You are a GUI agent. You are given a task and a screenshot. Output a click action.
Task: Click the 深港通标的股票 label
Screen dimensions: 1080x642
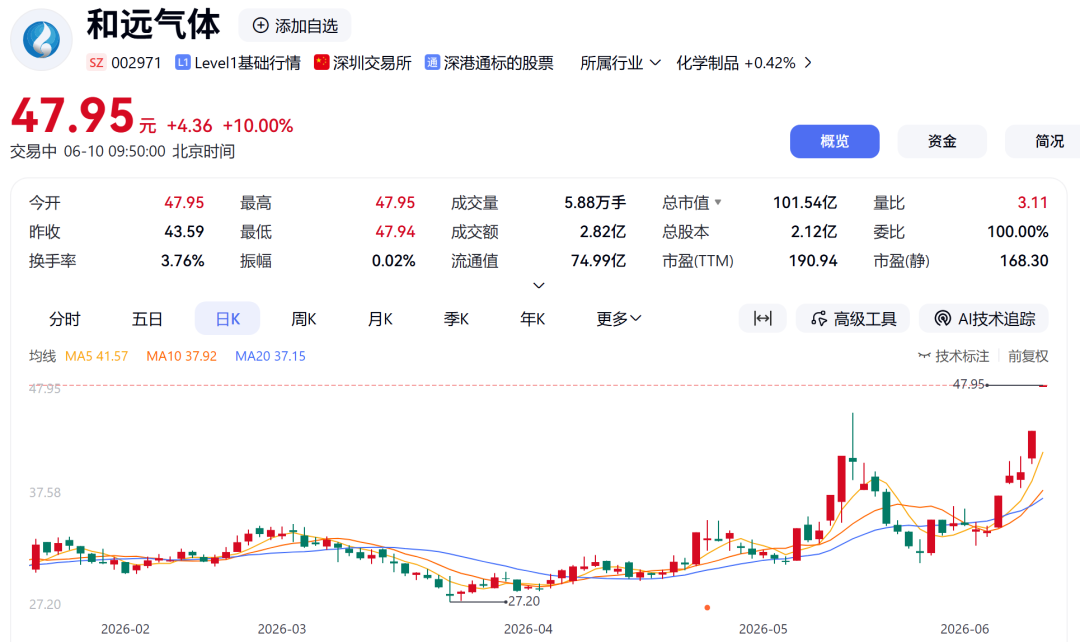pyautogui.click(x=499, y=63)
